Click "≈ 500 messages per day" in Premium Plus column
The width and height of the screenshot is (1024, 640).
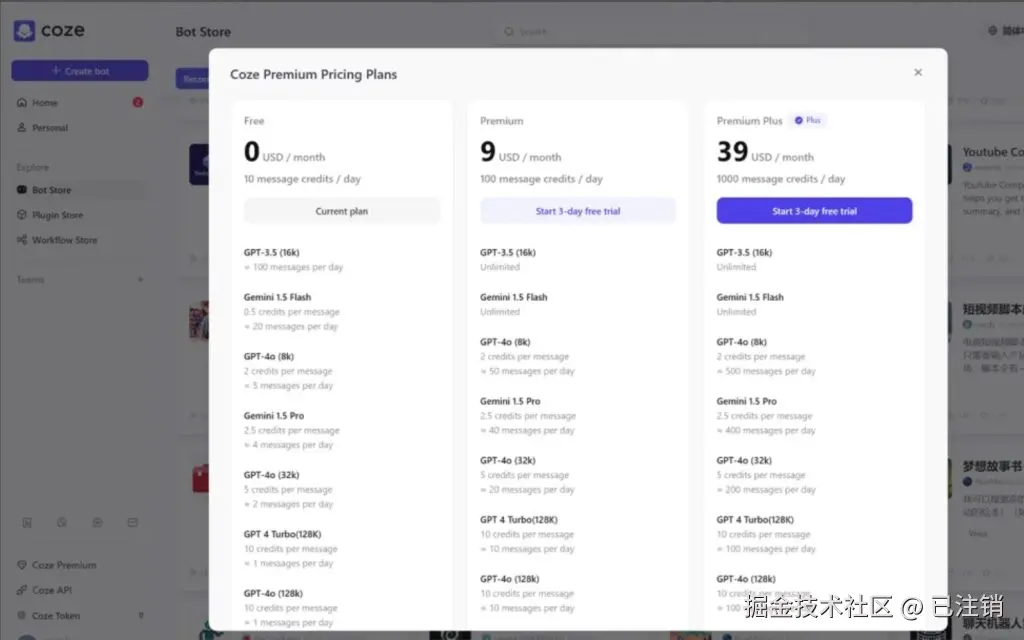[766, 371]
